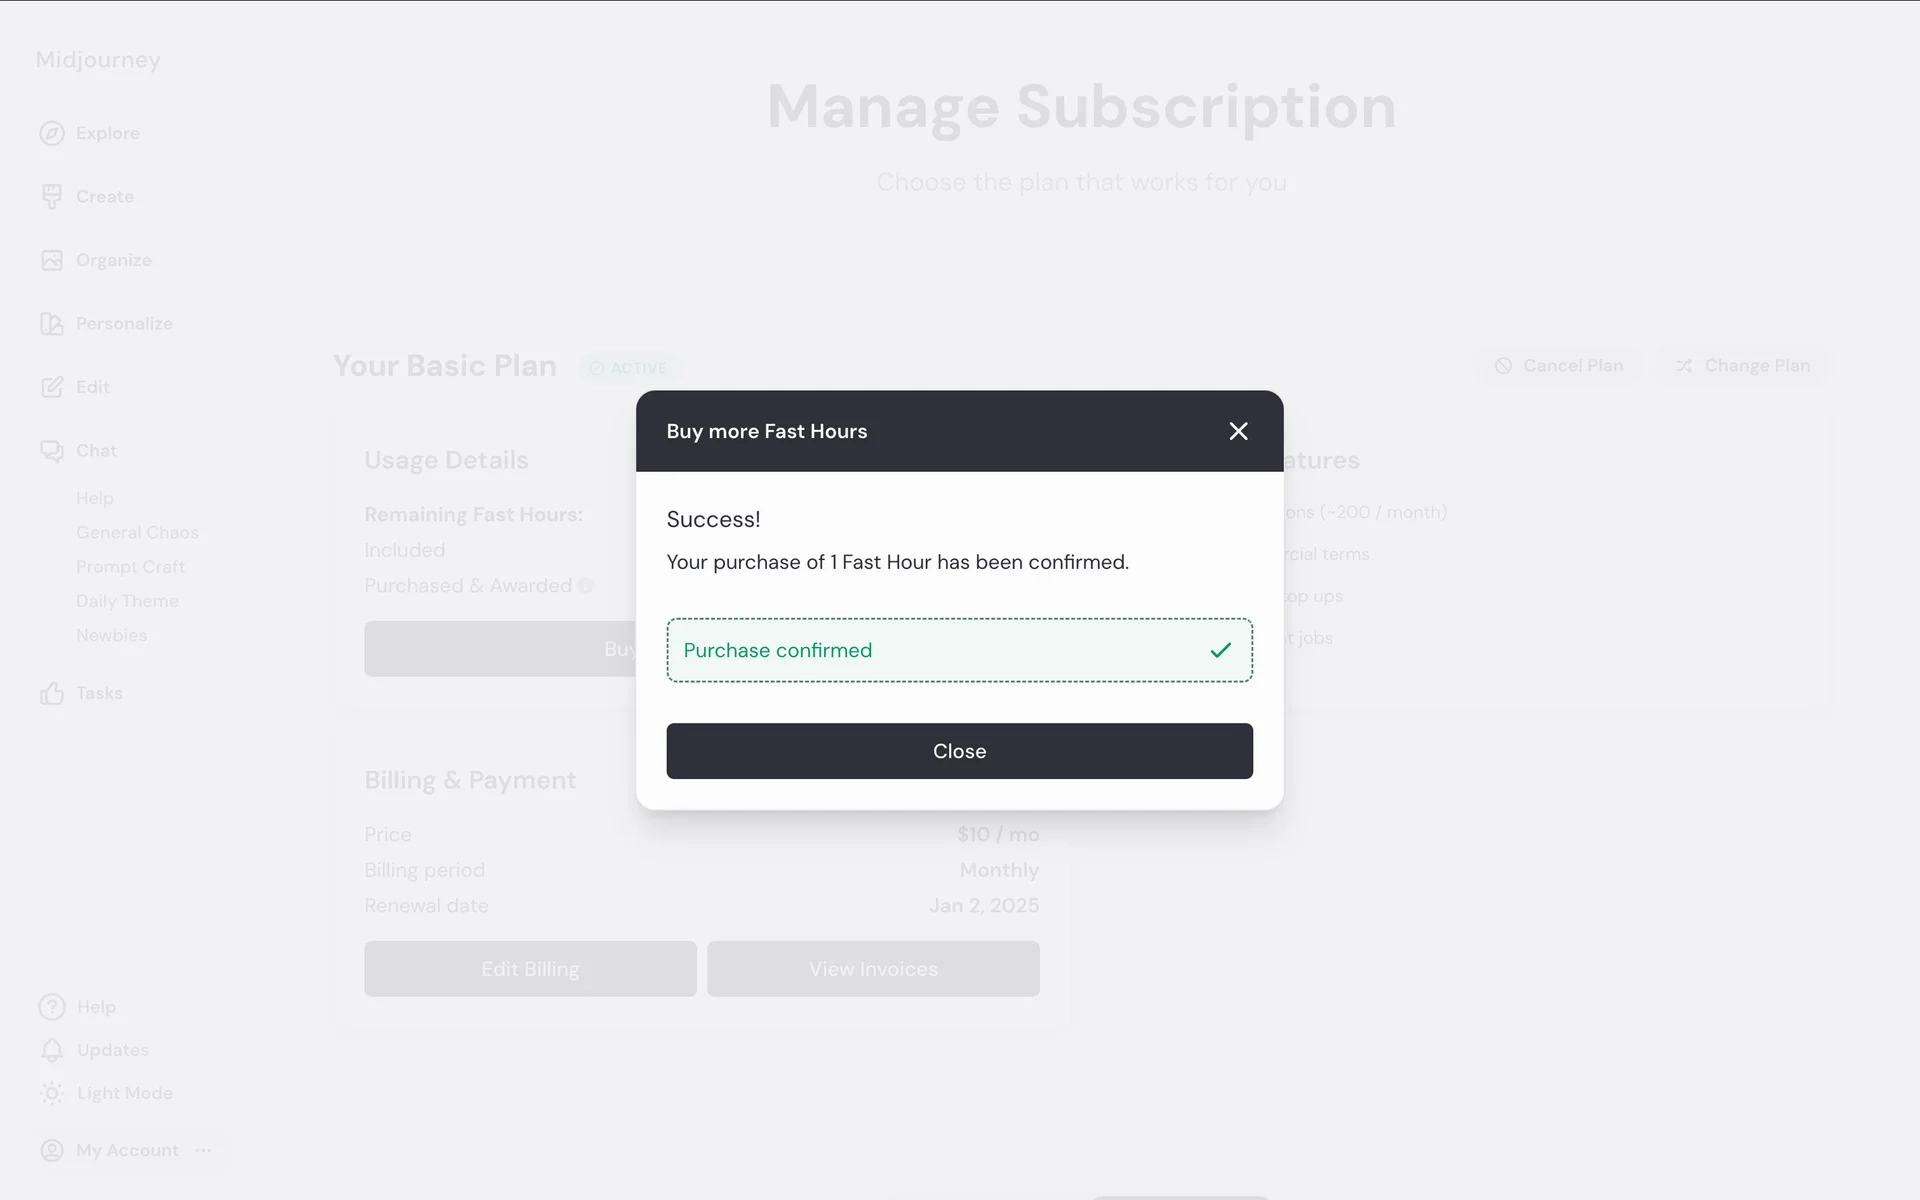
Task: Select Daily Theme chat room
Action: tap(127, 601)
